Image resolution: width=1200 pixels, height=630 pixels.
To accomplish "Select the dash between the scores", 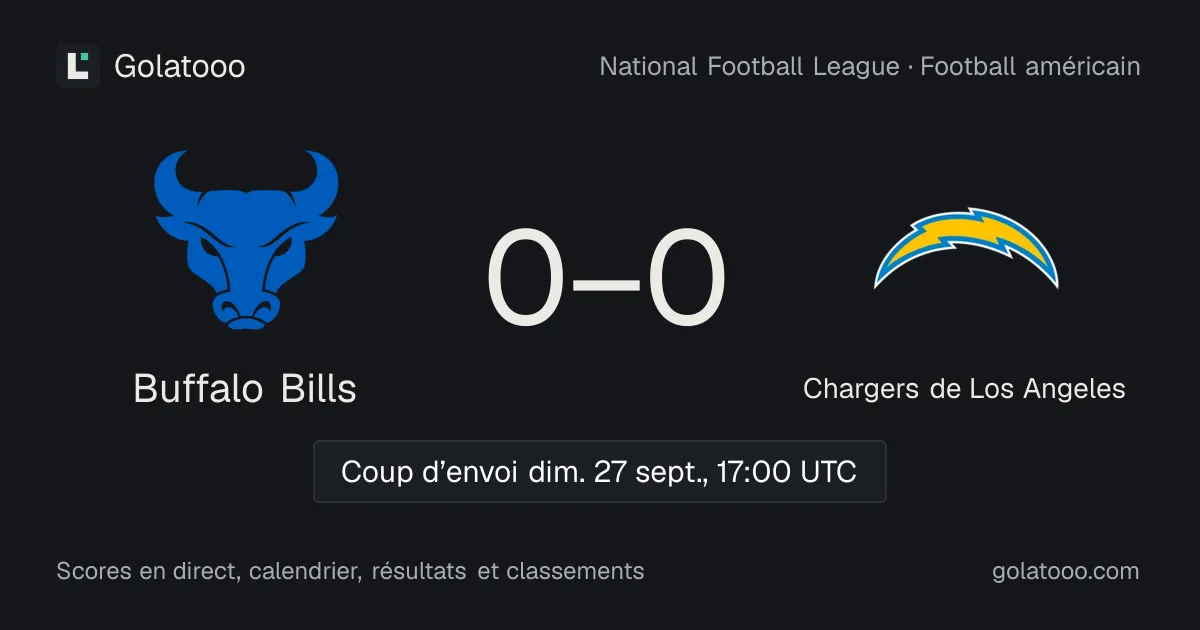I will (605, 283).
